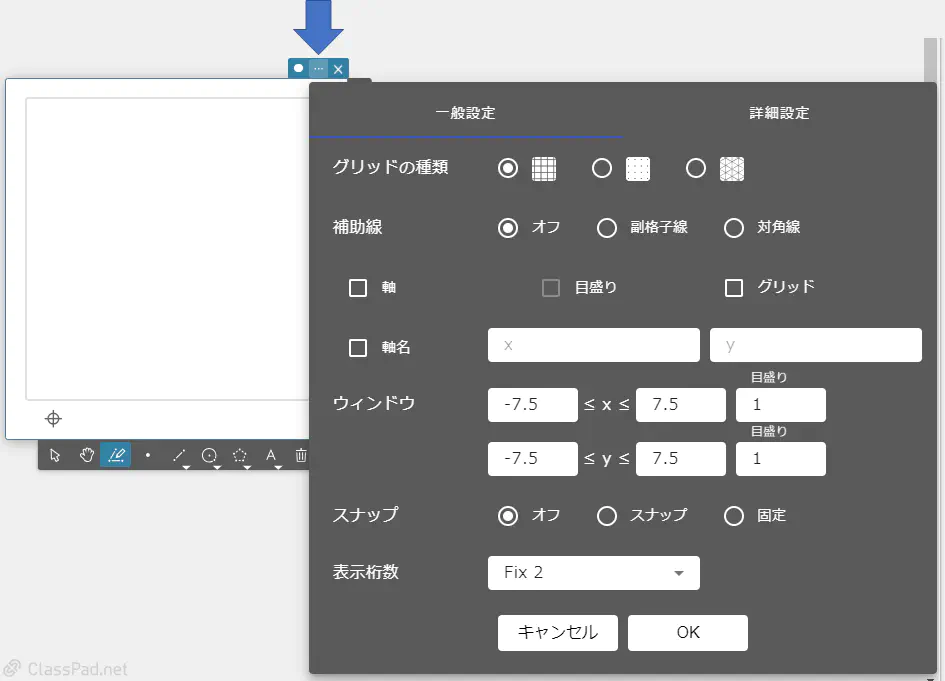Open the Fix 2 display digits dropdown
Image resolution: width=945 pixels, height=681 pixels.
point(593,573)
